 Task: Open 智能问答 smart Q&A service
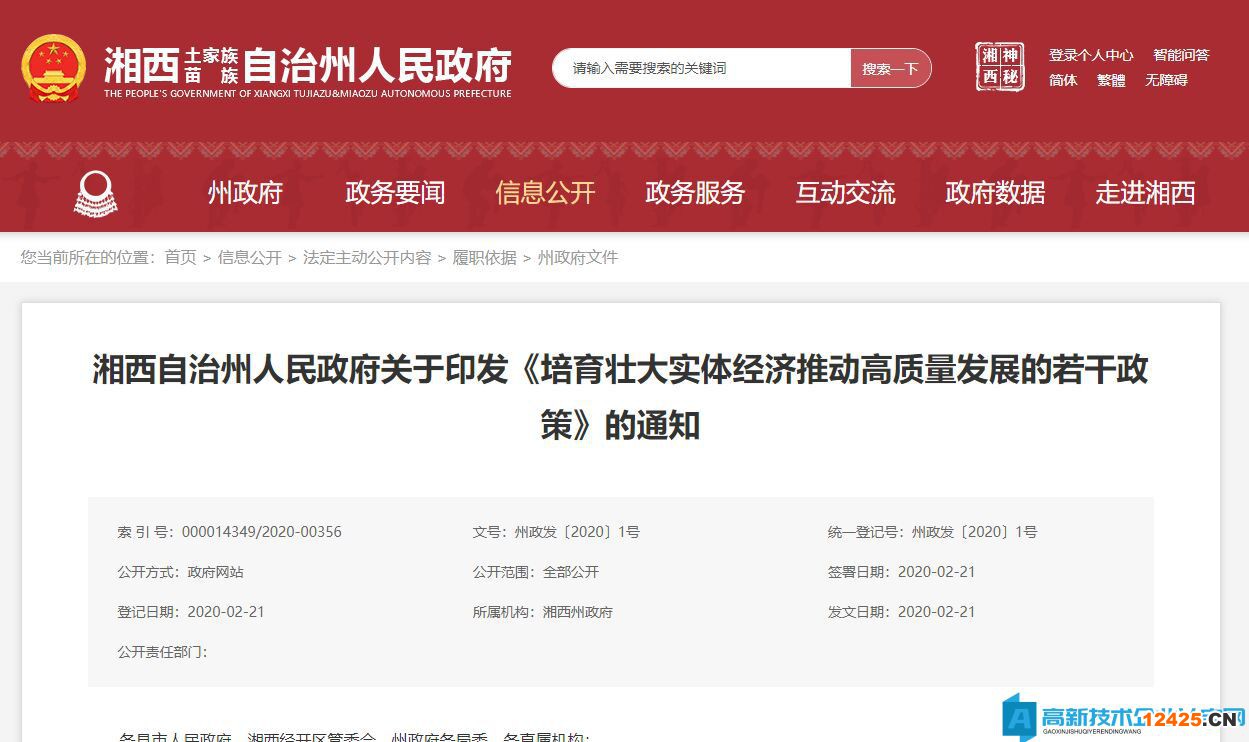click(1183, 55)
